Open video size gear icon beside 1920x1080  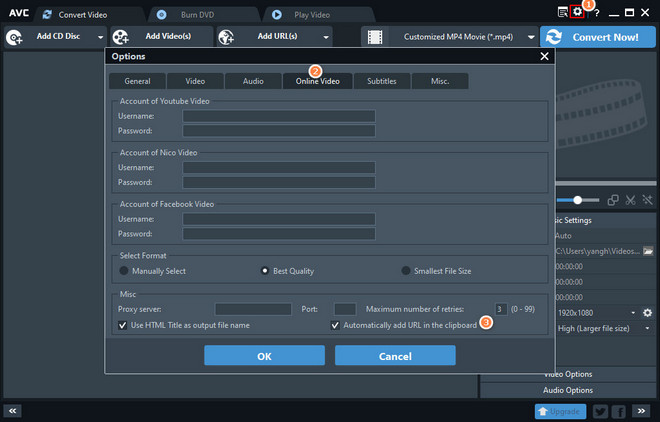click(x=647, y=313)
